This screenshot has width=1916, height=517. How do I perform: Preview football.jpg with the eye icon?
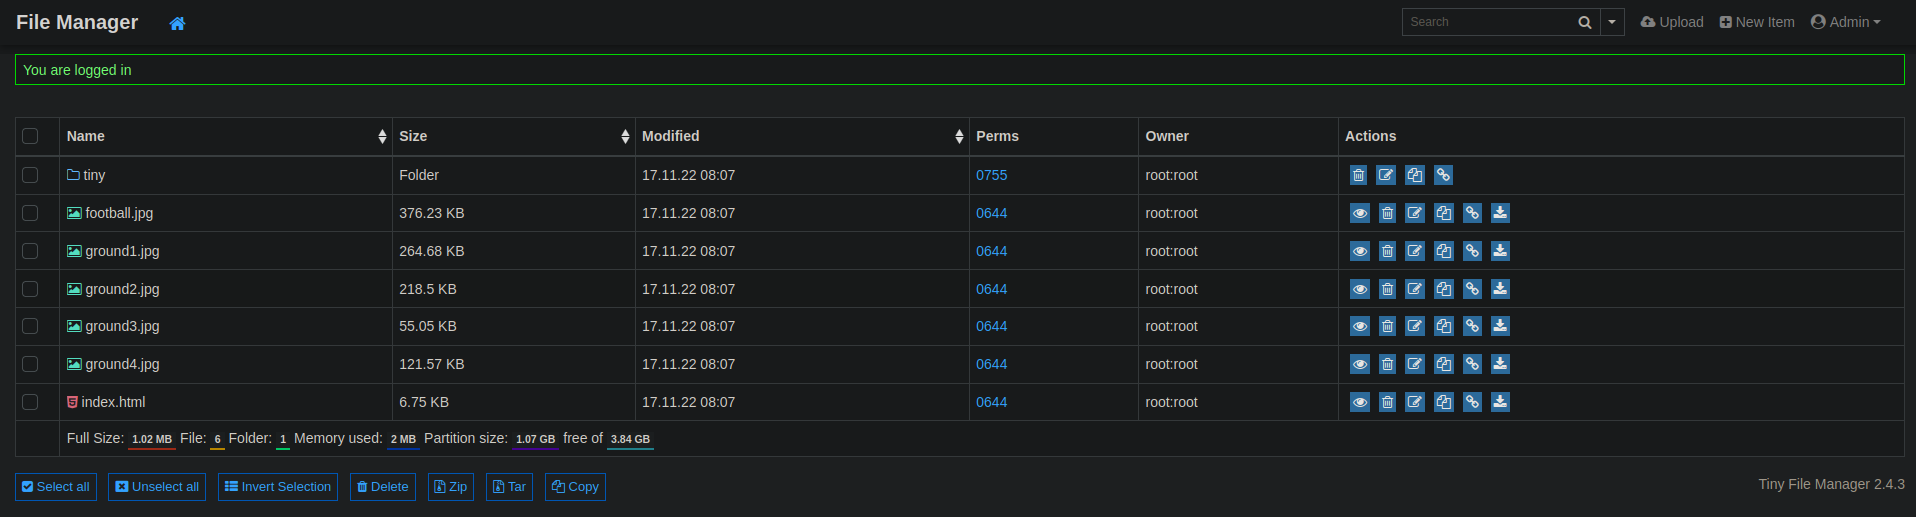point(1359,213)
